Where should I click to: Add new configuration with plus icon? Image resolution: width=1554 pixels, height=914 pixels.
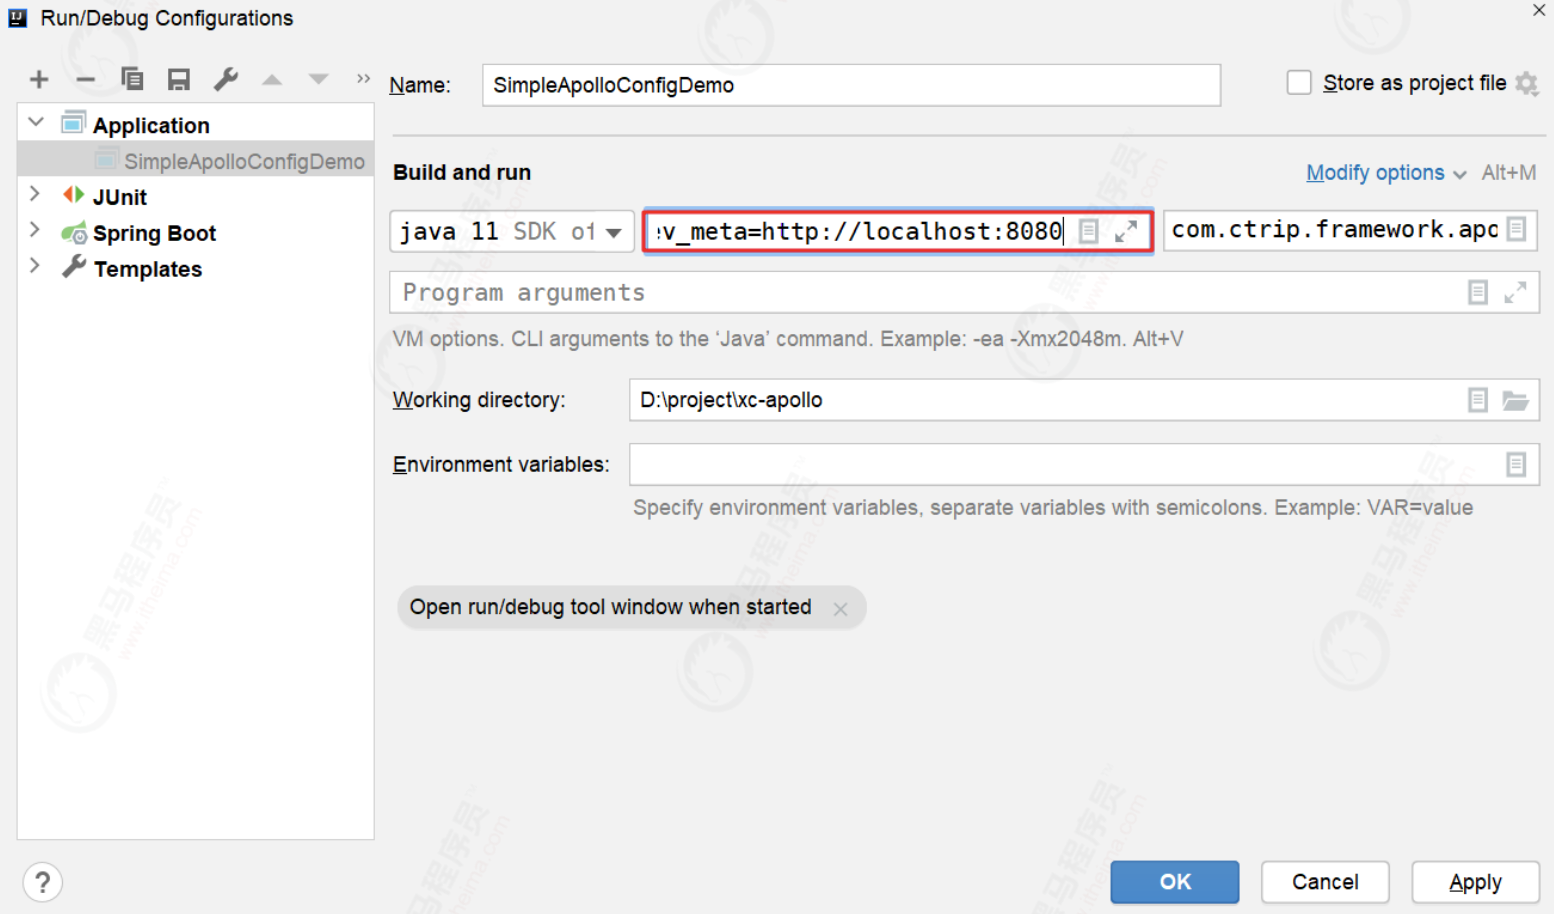point(39,80)
